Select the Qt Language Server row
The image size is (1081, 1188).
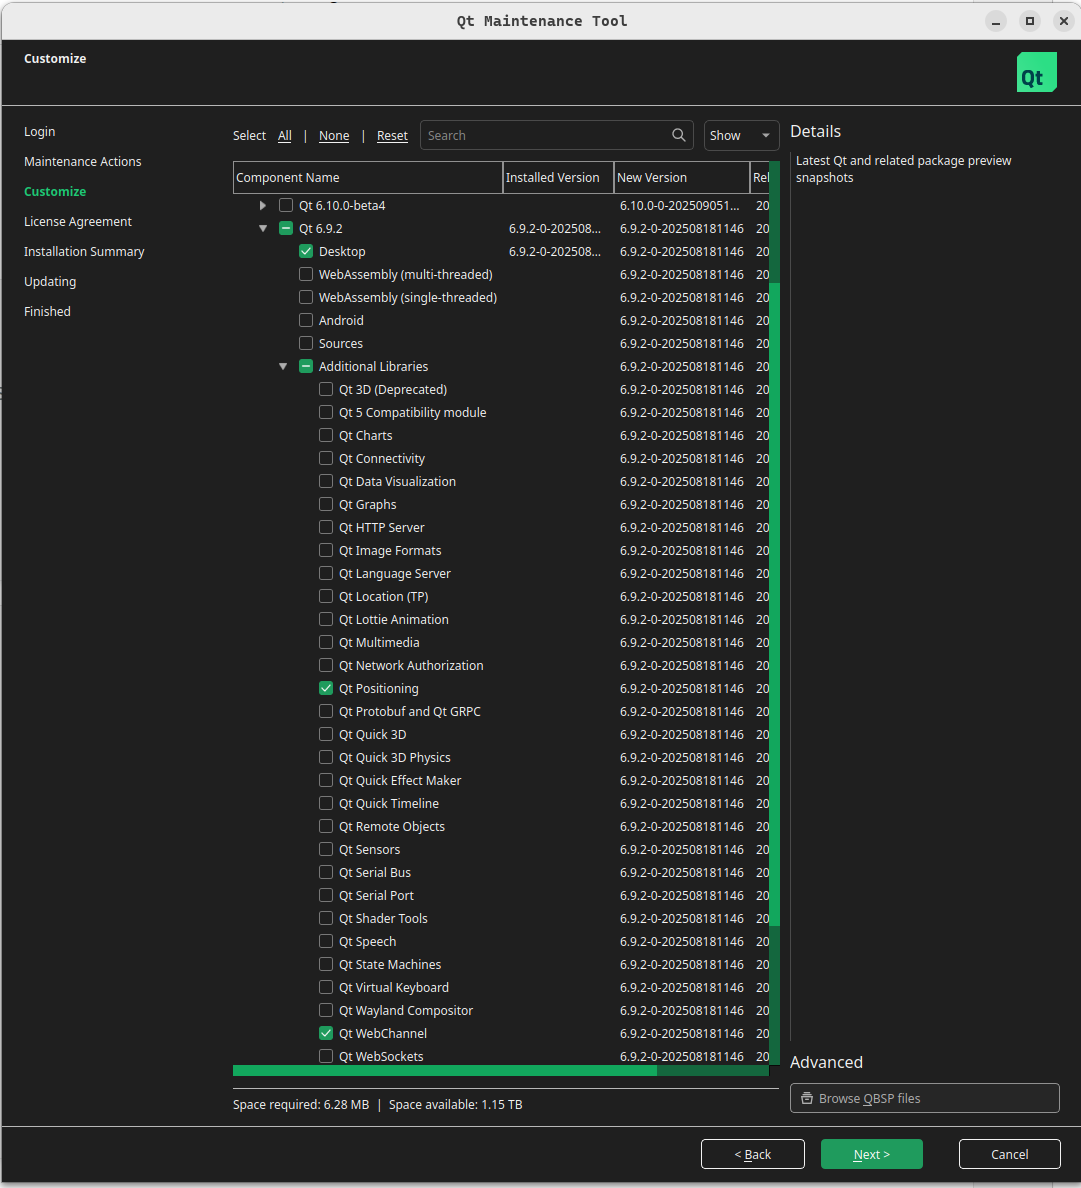[501, 574]
